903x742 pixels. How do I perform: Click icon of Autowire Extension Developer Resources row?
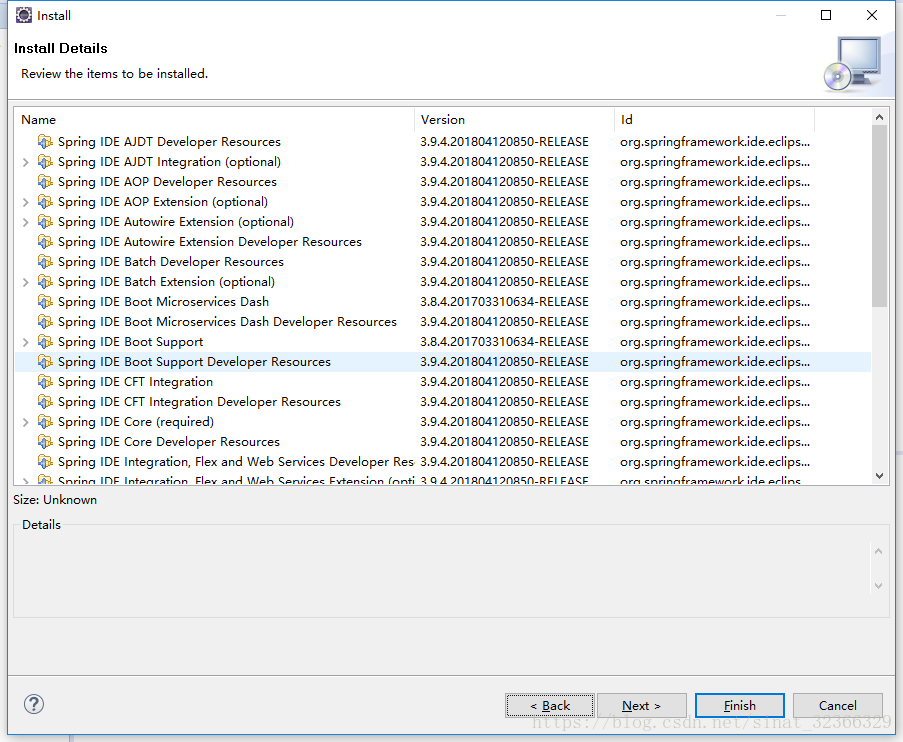click(45, 241)
